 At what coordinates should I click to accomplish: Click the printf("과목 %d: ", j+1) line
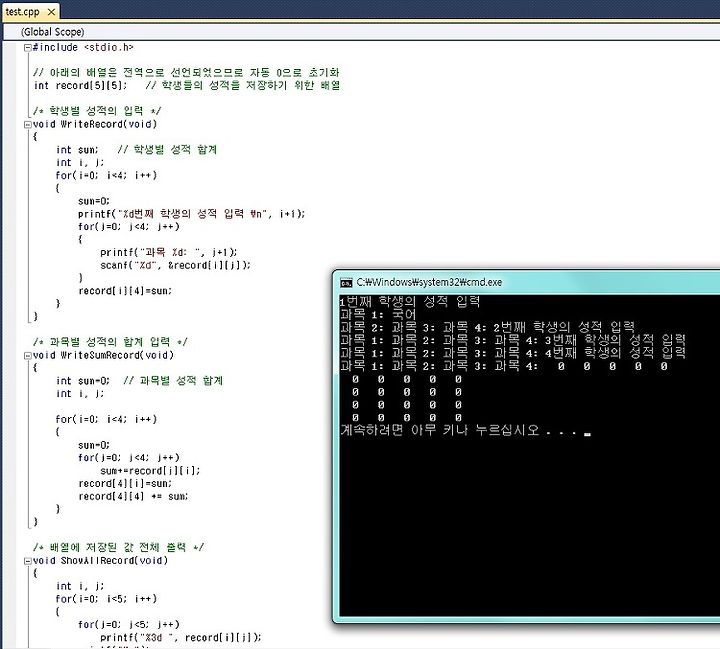pos(169,252)
